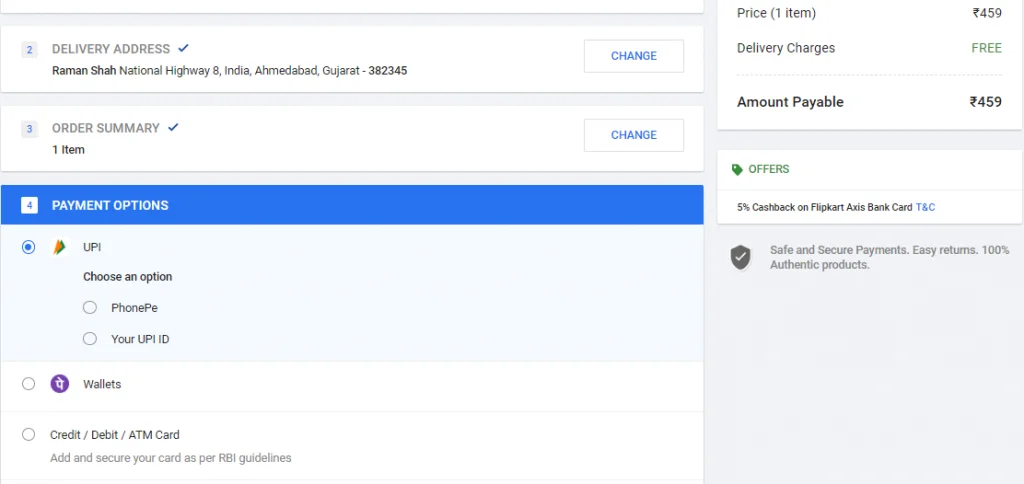Select the Your UPI ID radio option
Viewport: 1024px width, 484px height.
[90, 339]
